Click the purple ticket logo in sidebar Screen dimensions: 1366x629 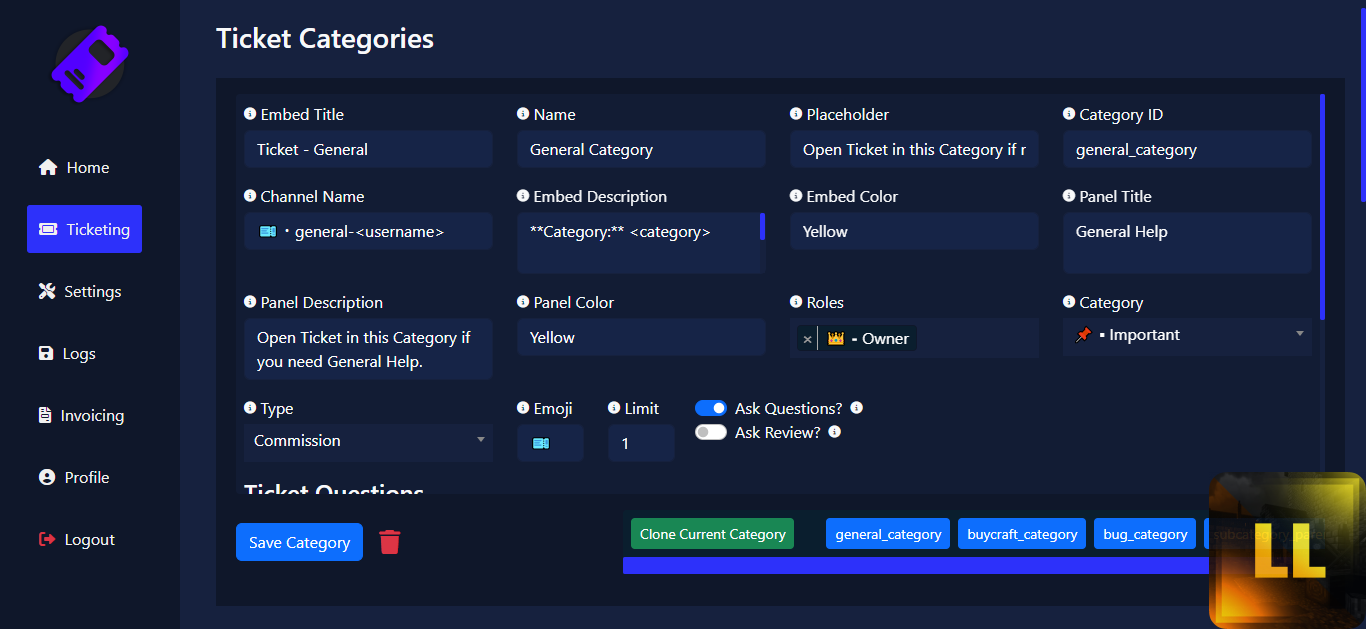click(x=90, y=64)
